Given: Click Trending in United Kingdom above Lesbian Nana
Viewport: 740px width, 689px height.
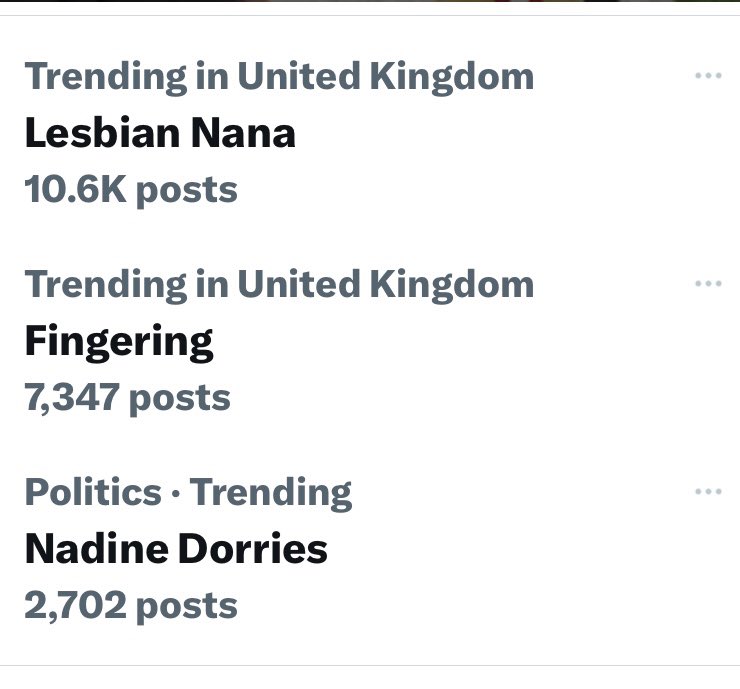Looking at the screenshot, I should point(279,77).
